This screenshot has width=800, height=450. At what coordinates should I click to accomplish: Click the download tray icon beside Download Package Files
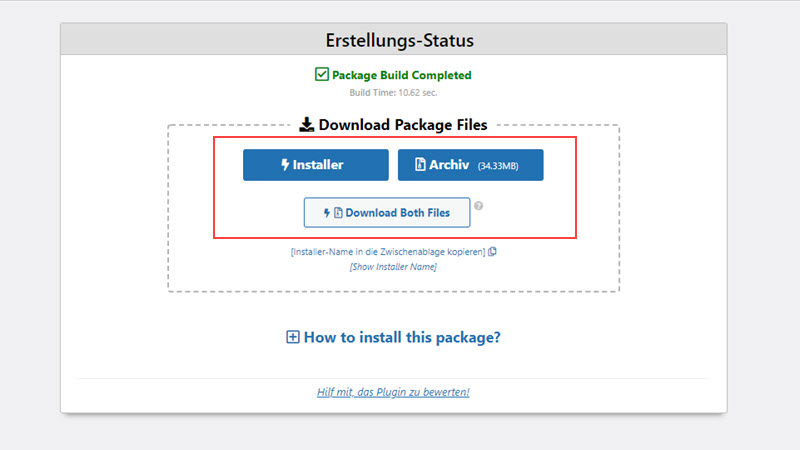coord(306,124)
